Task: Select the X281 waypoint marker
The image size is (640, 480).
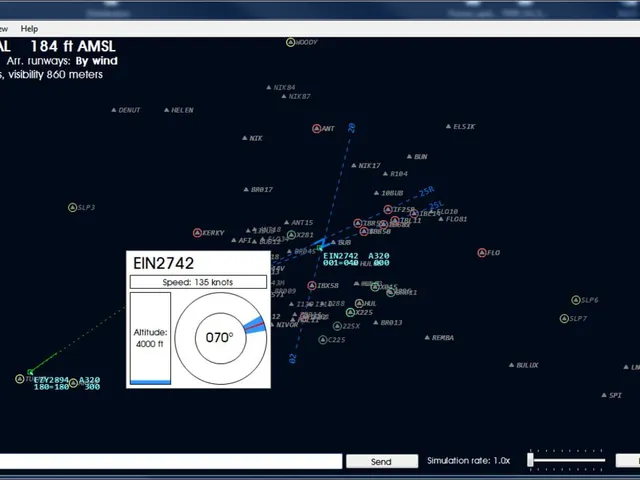Action: [x=291, y=235]
